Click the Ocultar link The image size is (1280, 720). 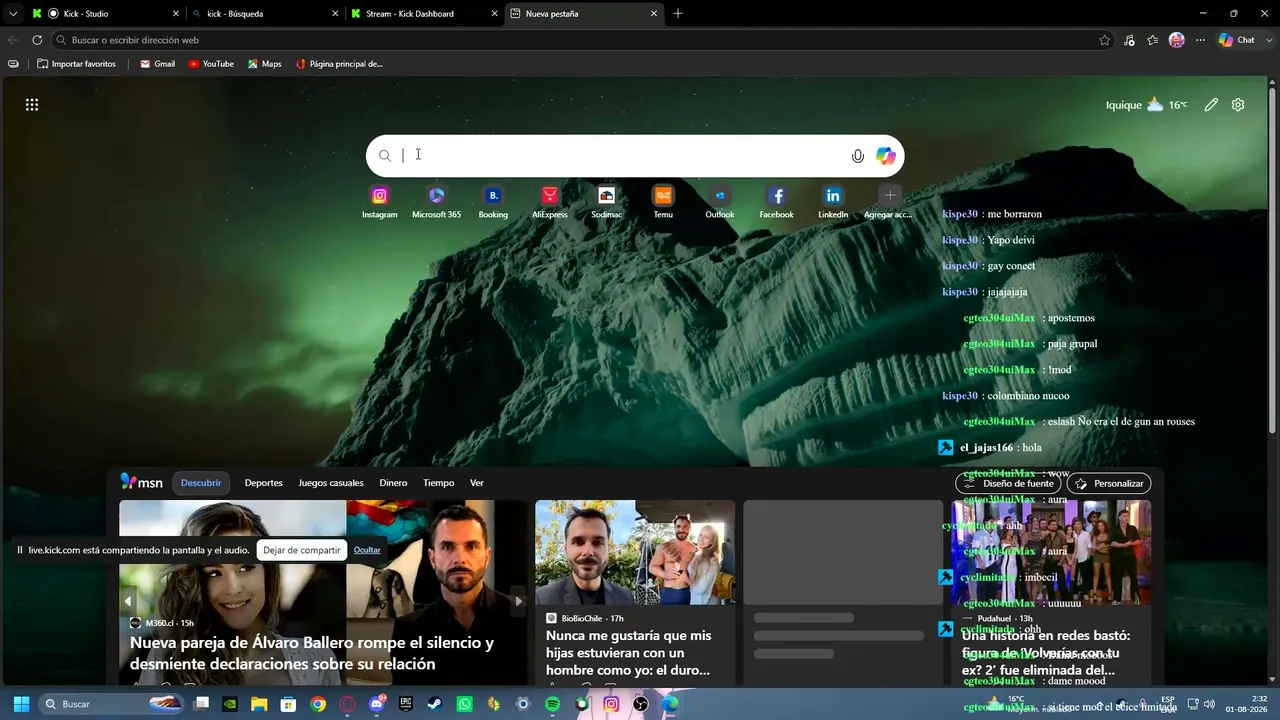click(367, 550)
